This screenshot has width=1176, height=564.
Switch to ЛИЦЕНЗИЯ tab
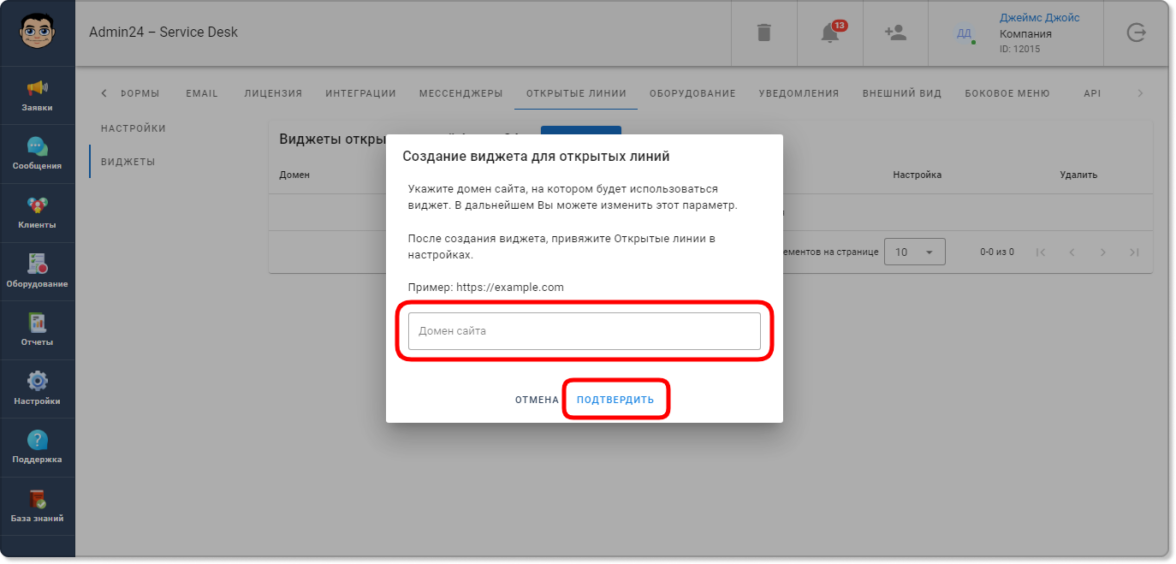[x=273, y=94]
